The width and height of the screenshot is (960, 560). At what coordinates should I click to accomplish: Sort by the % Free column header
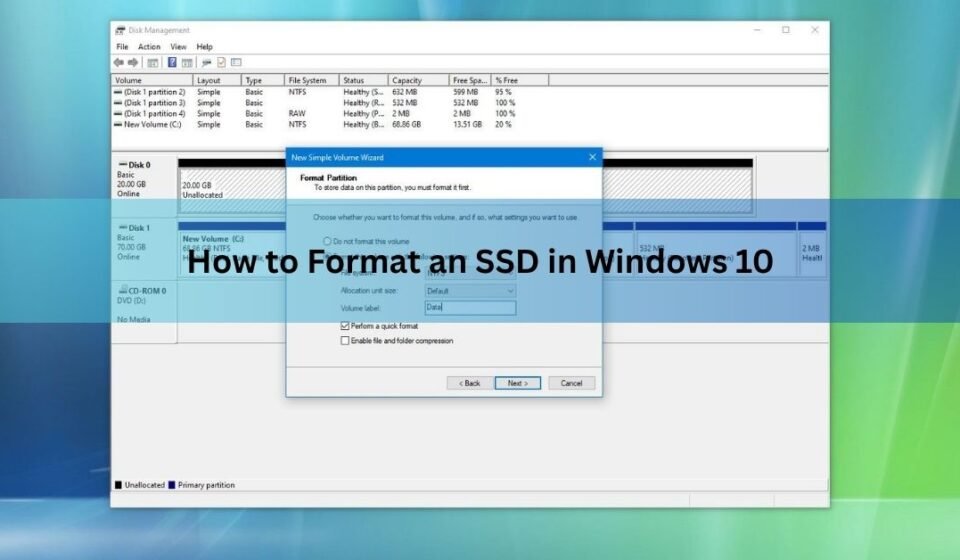coord(520,80)
